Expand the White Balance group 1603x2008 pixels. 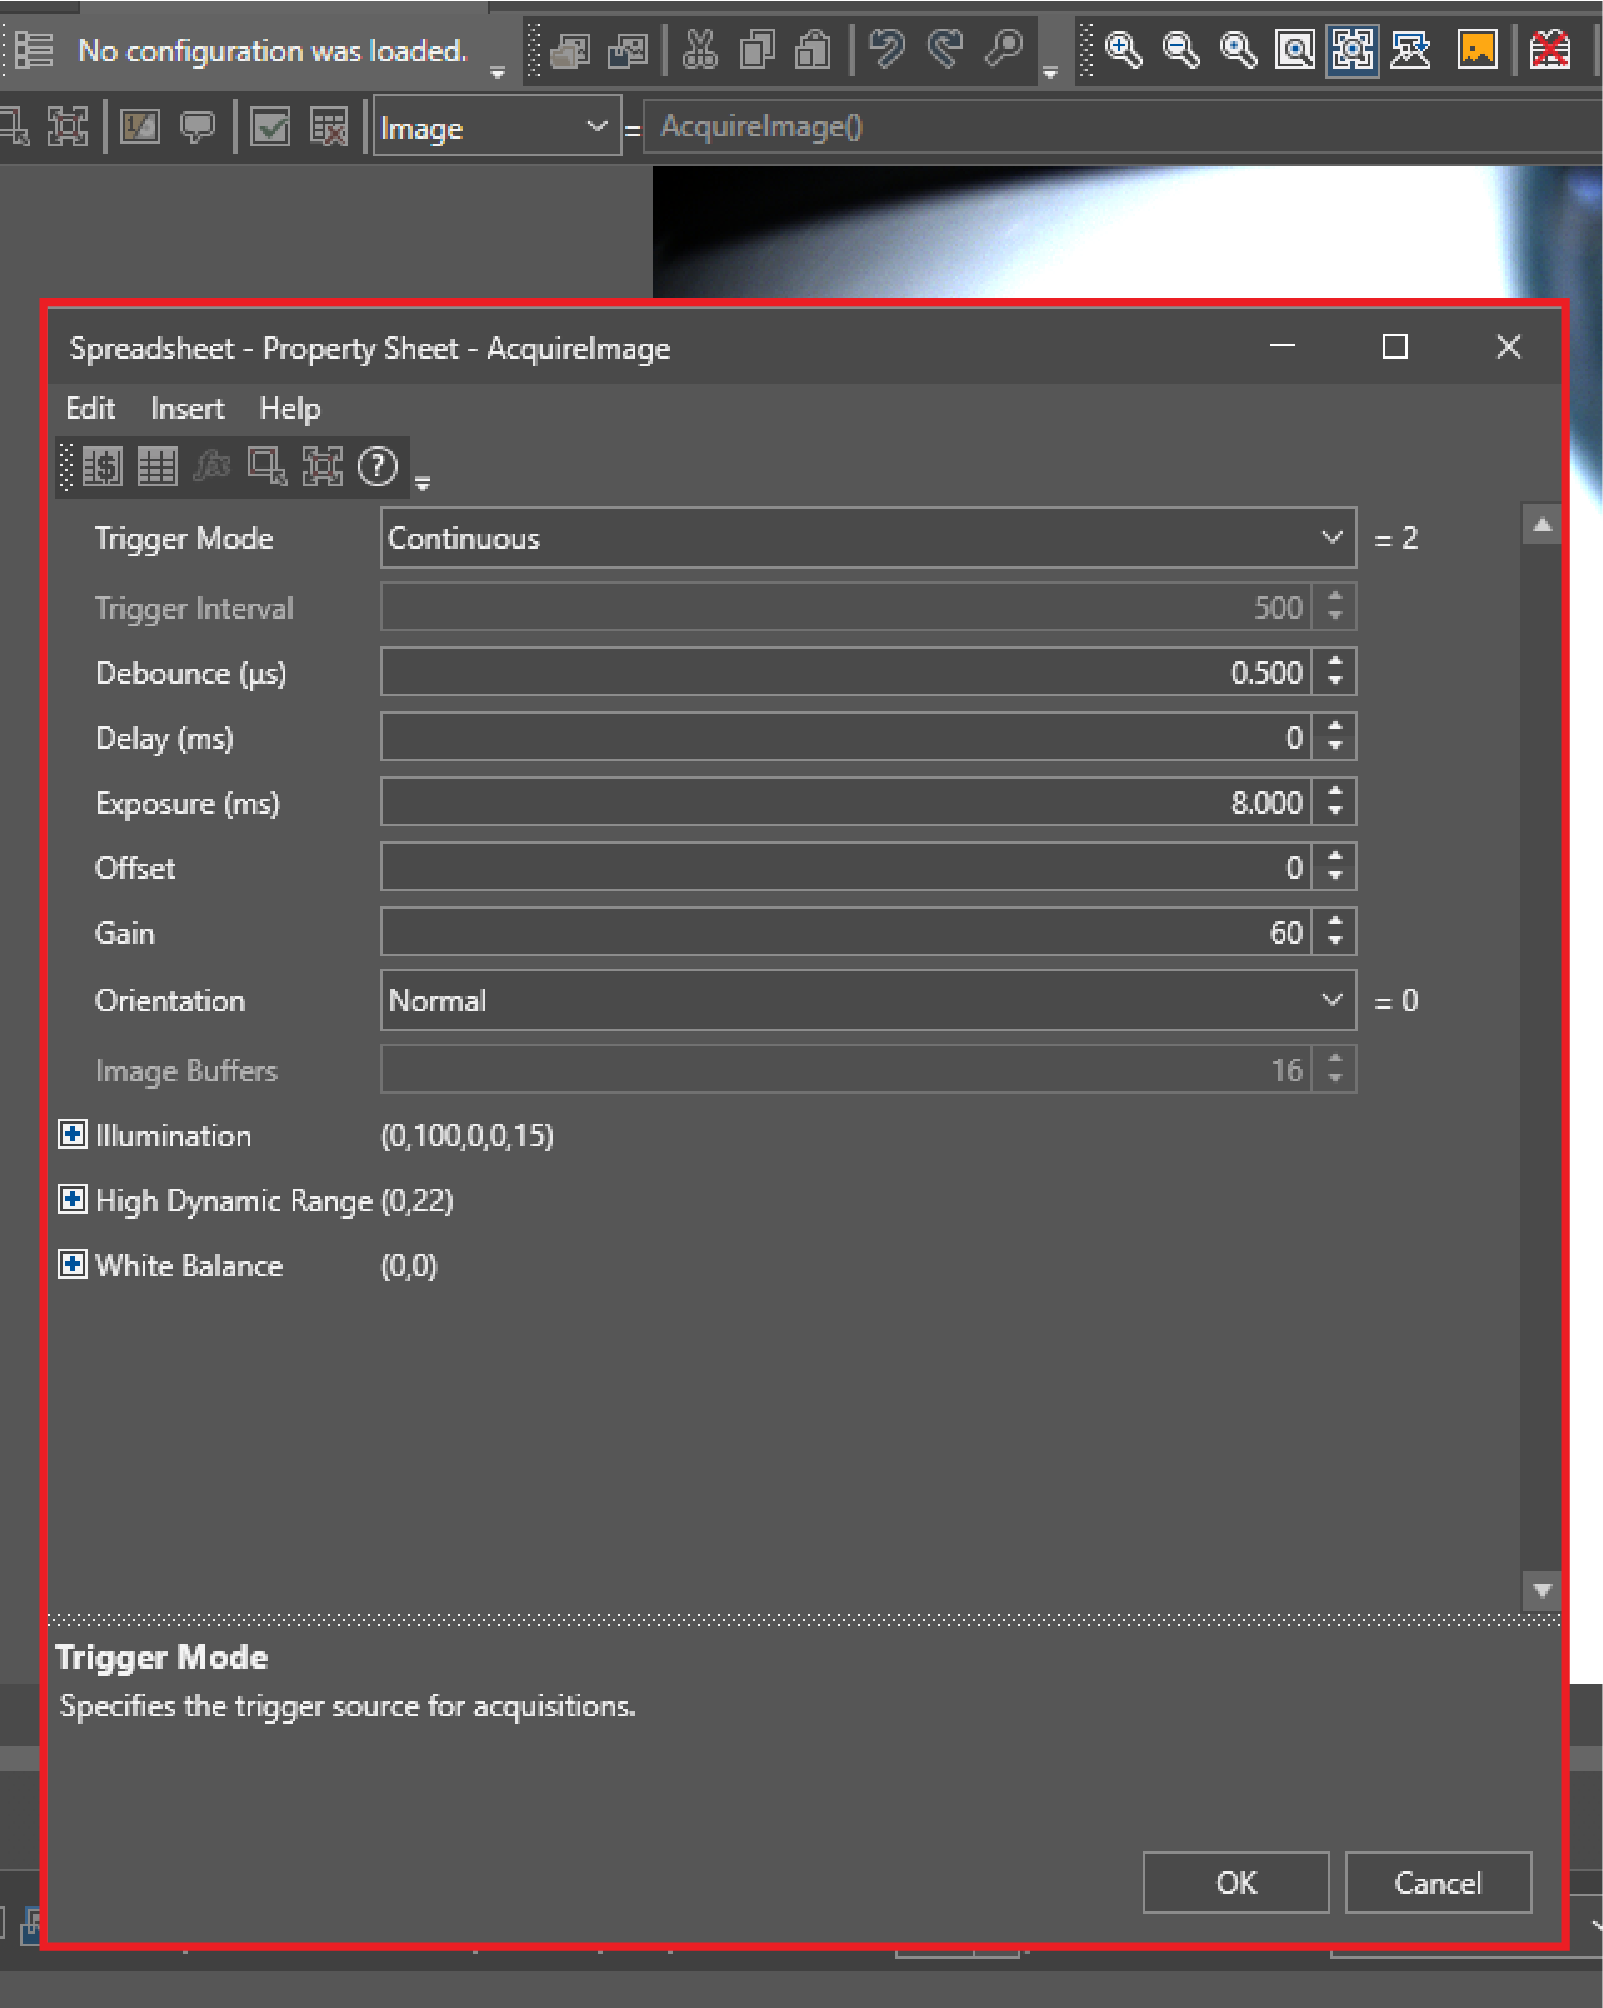coord(72,1265)
